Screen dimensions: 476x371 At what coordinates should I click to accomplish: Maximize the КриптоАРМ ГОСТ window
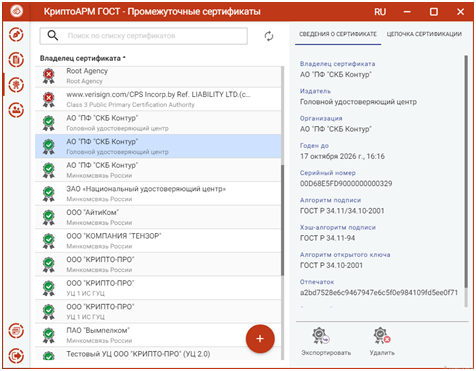pyautogui.click(x=434, y=12)
